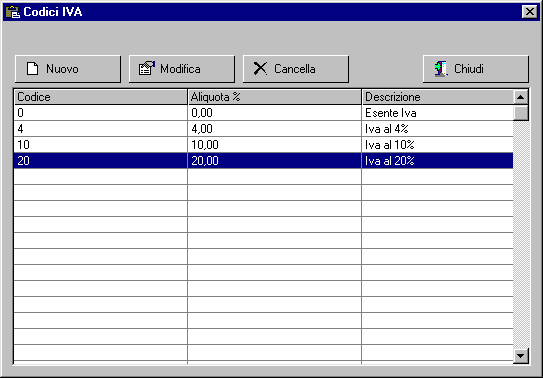Click the 20,00 aliquota cell
The height and width of the screenshot is (378, 543).
coord(275,161)
